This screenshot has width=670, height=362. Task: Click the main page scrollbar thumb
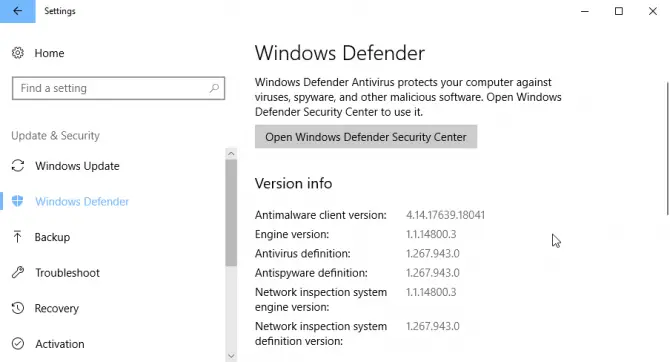pos(667,148)
